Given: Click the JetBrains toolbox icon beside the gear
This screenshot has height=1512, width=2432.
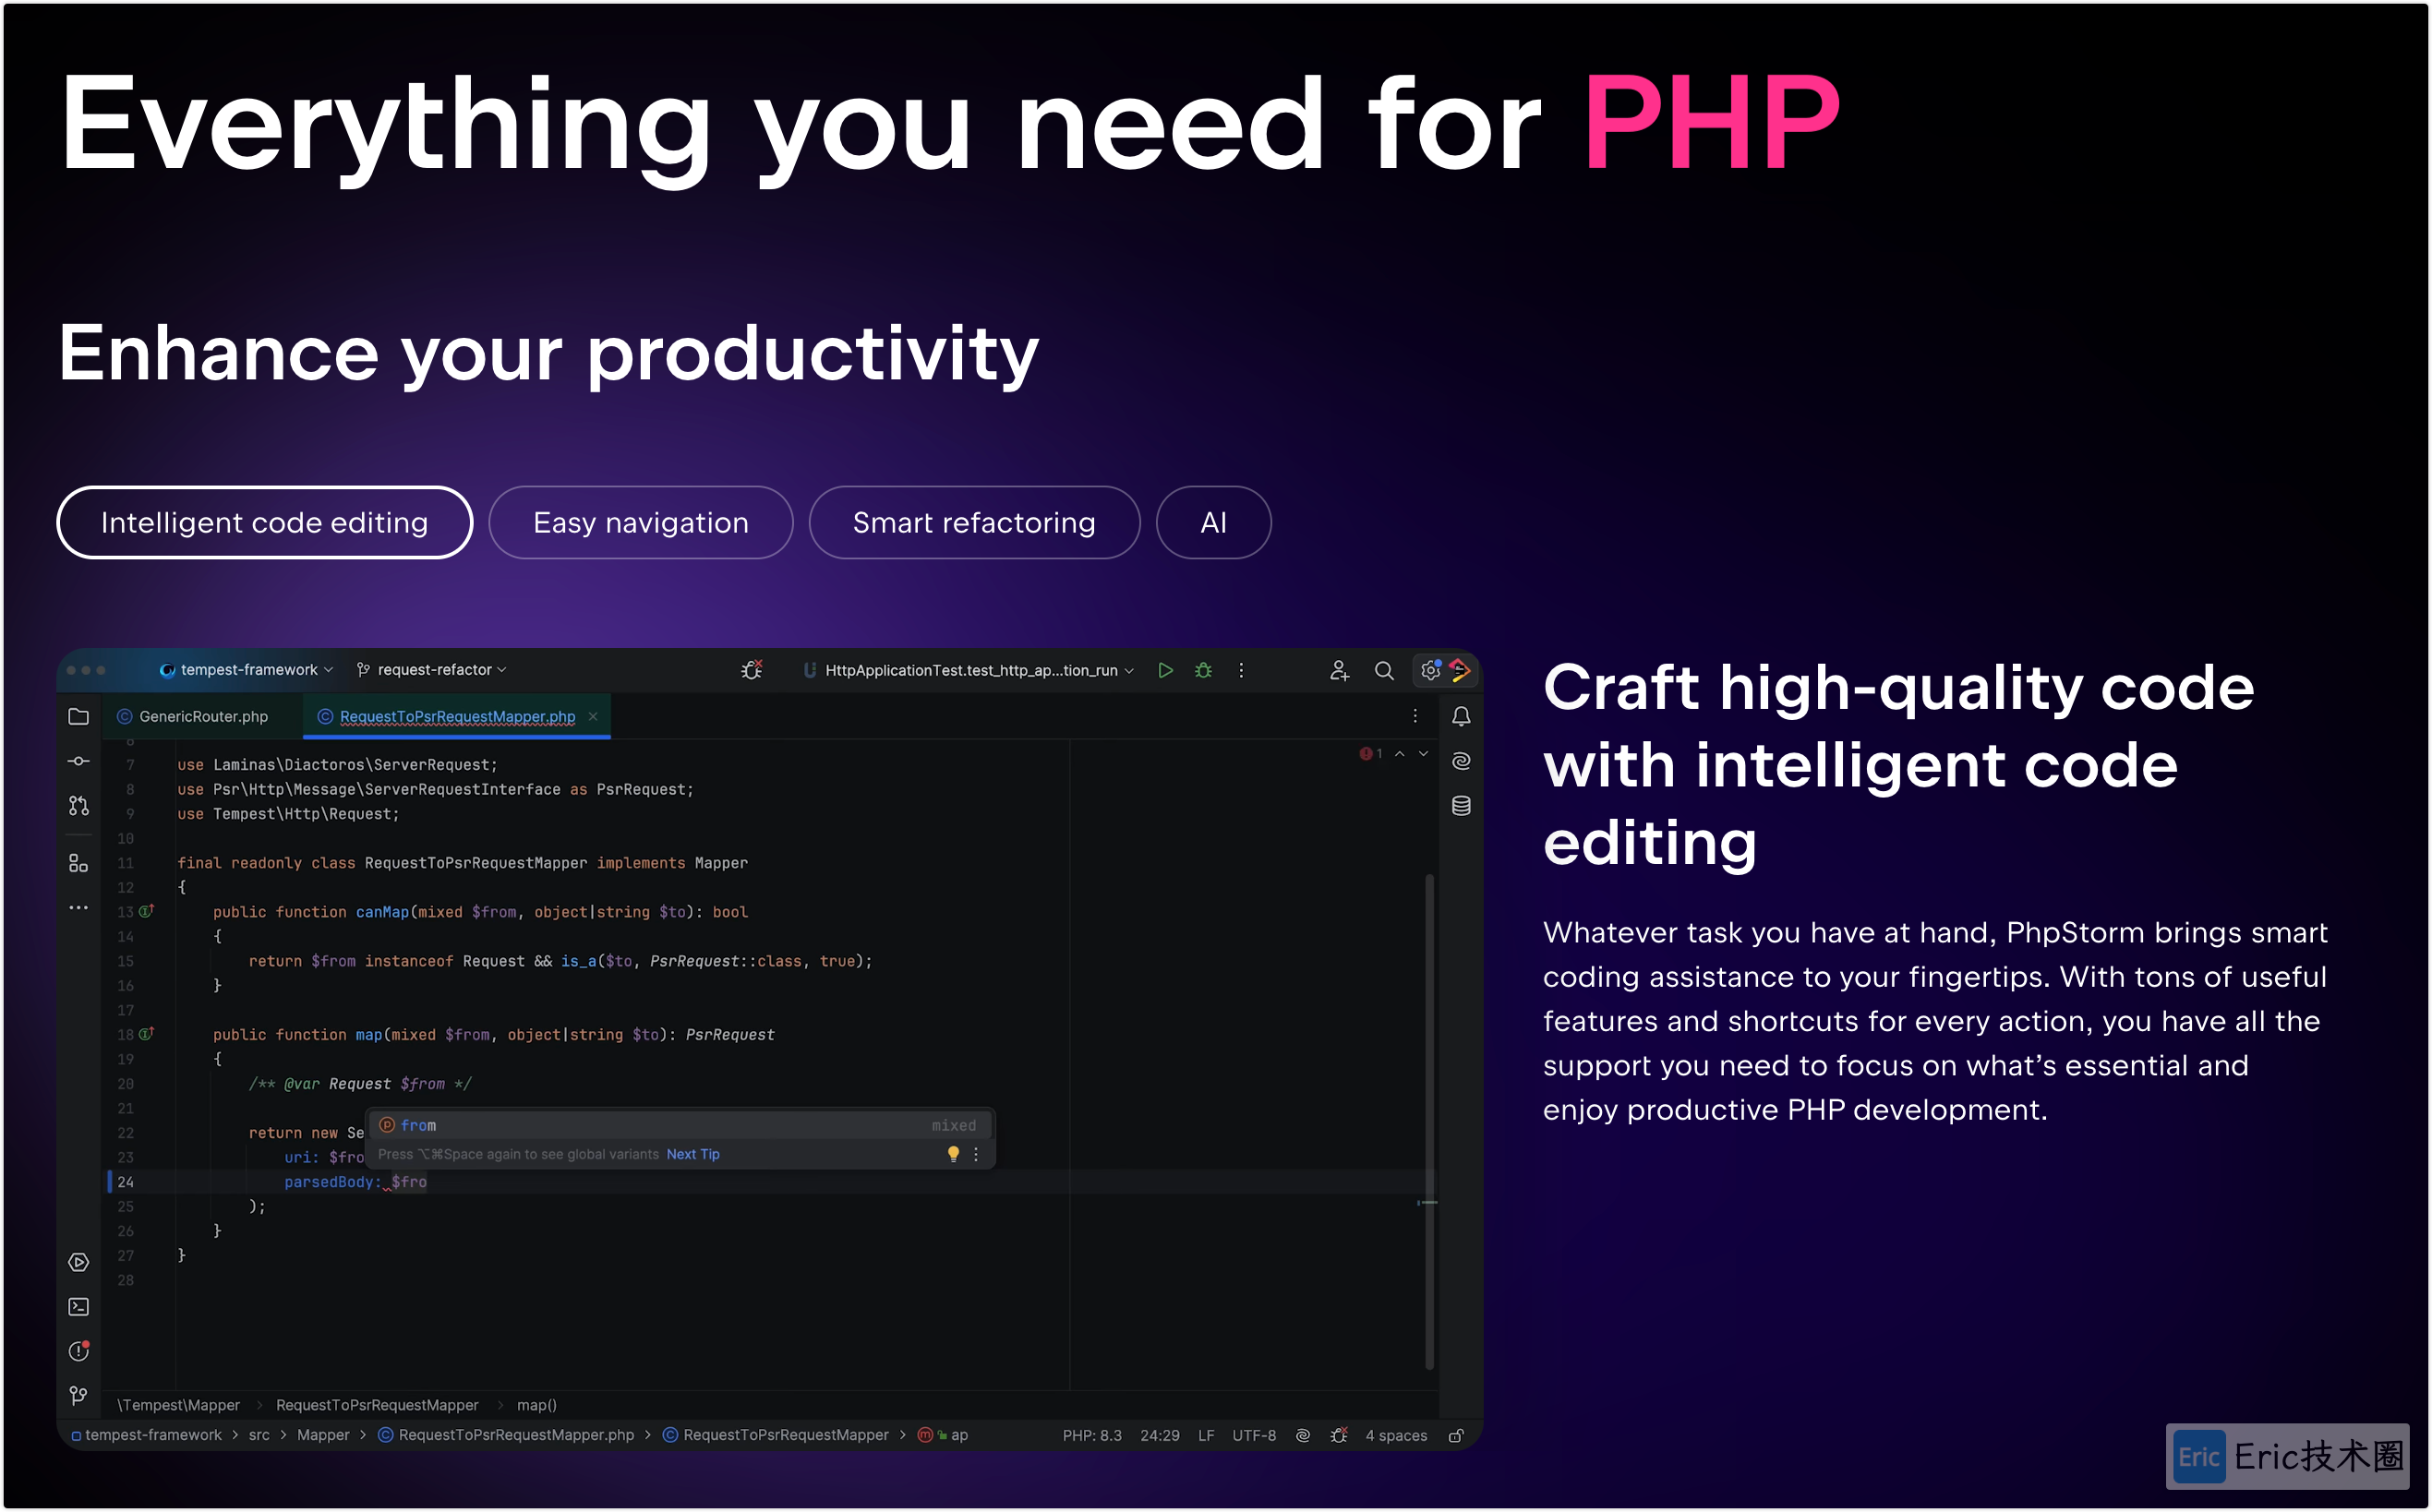Looking at the screenshot, I should 1460,670.
